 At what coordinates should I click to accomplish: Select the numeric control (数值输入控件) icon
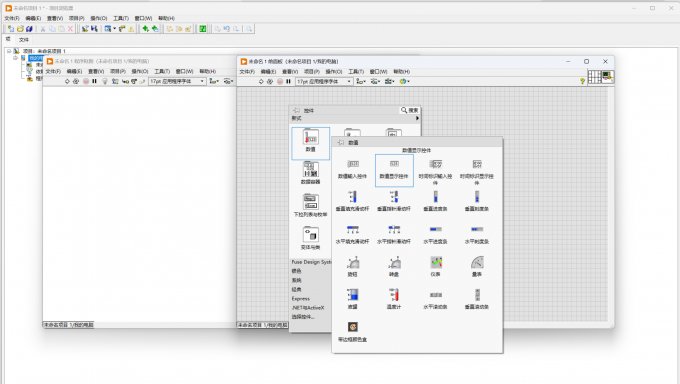(x=353, y=164)
